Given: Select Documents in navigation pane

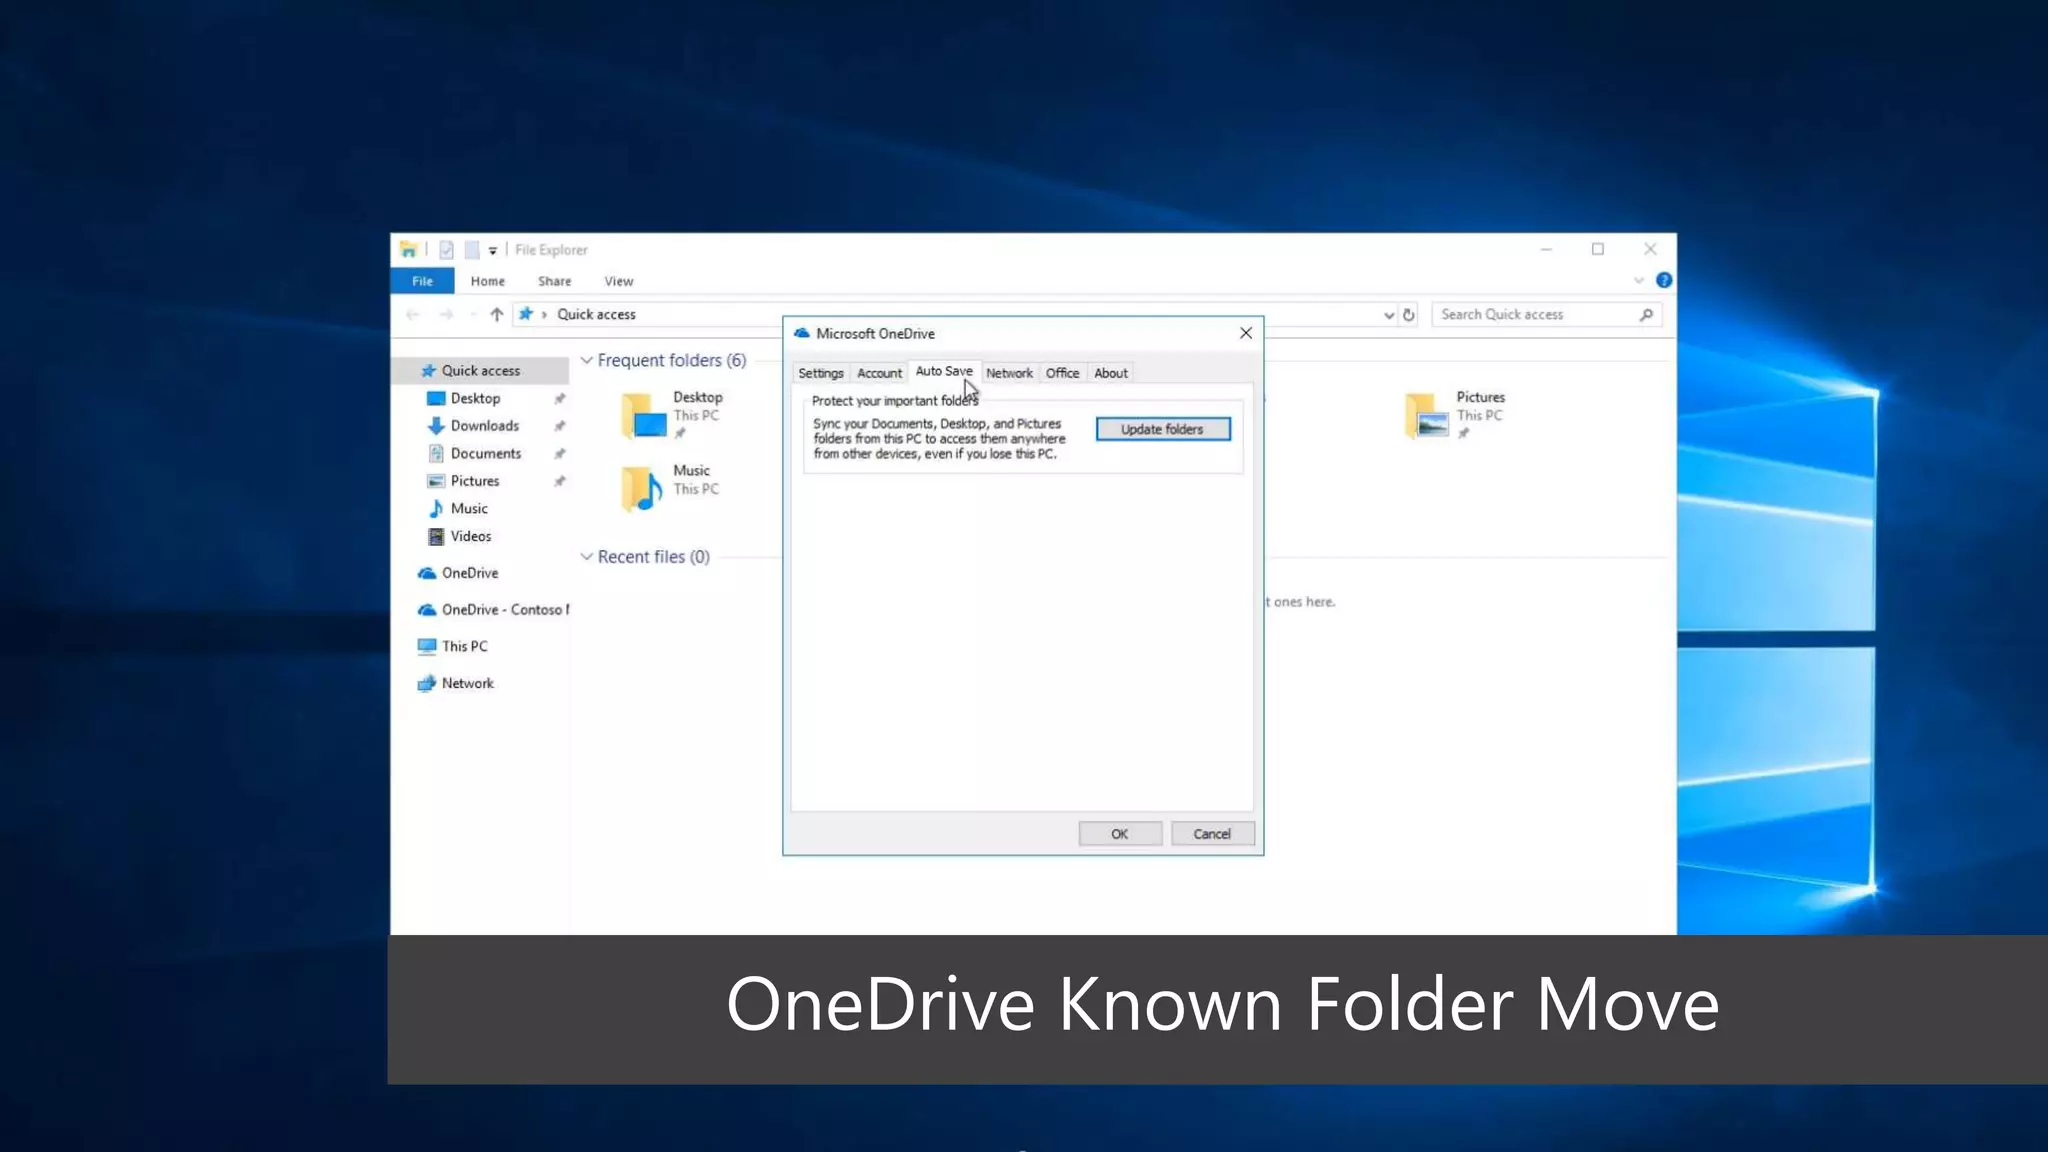Looking at the screenshot, I should tap(485, 454).
